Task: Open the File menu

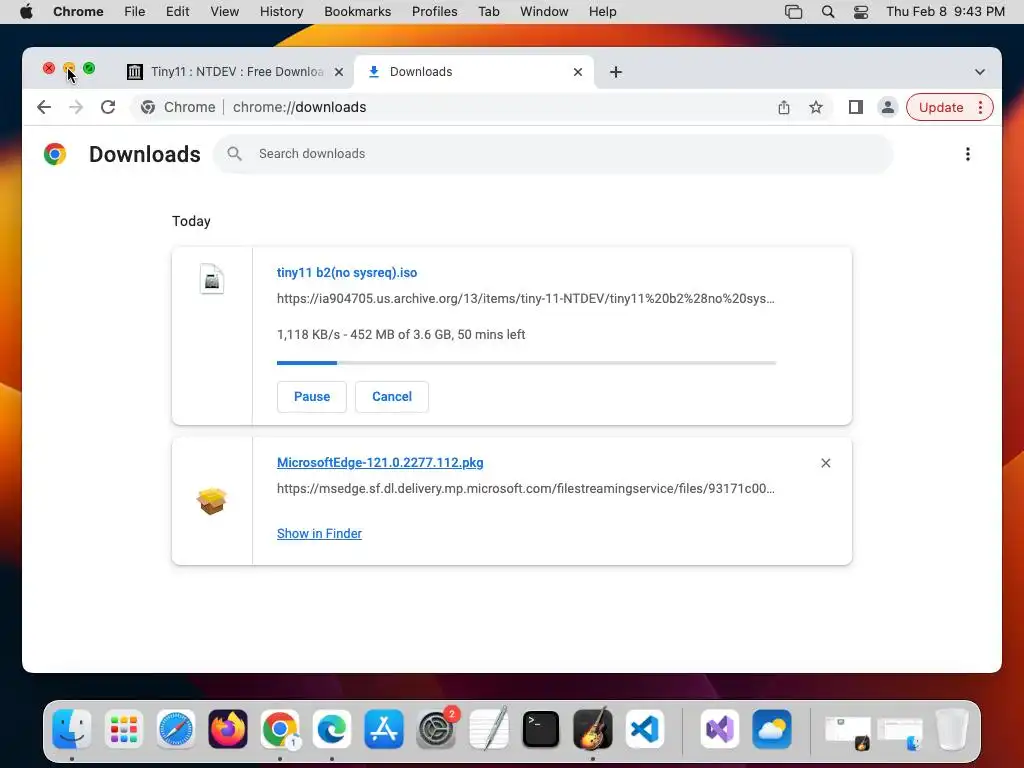Action: click(x=135, y=12)
